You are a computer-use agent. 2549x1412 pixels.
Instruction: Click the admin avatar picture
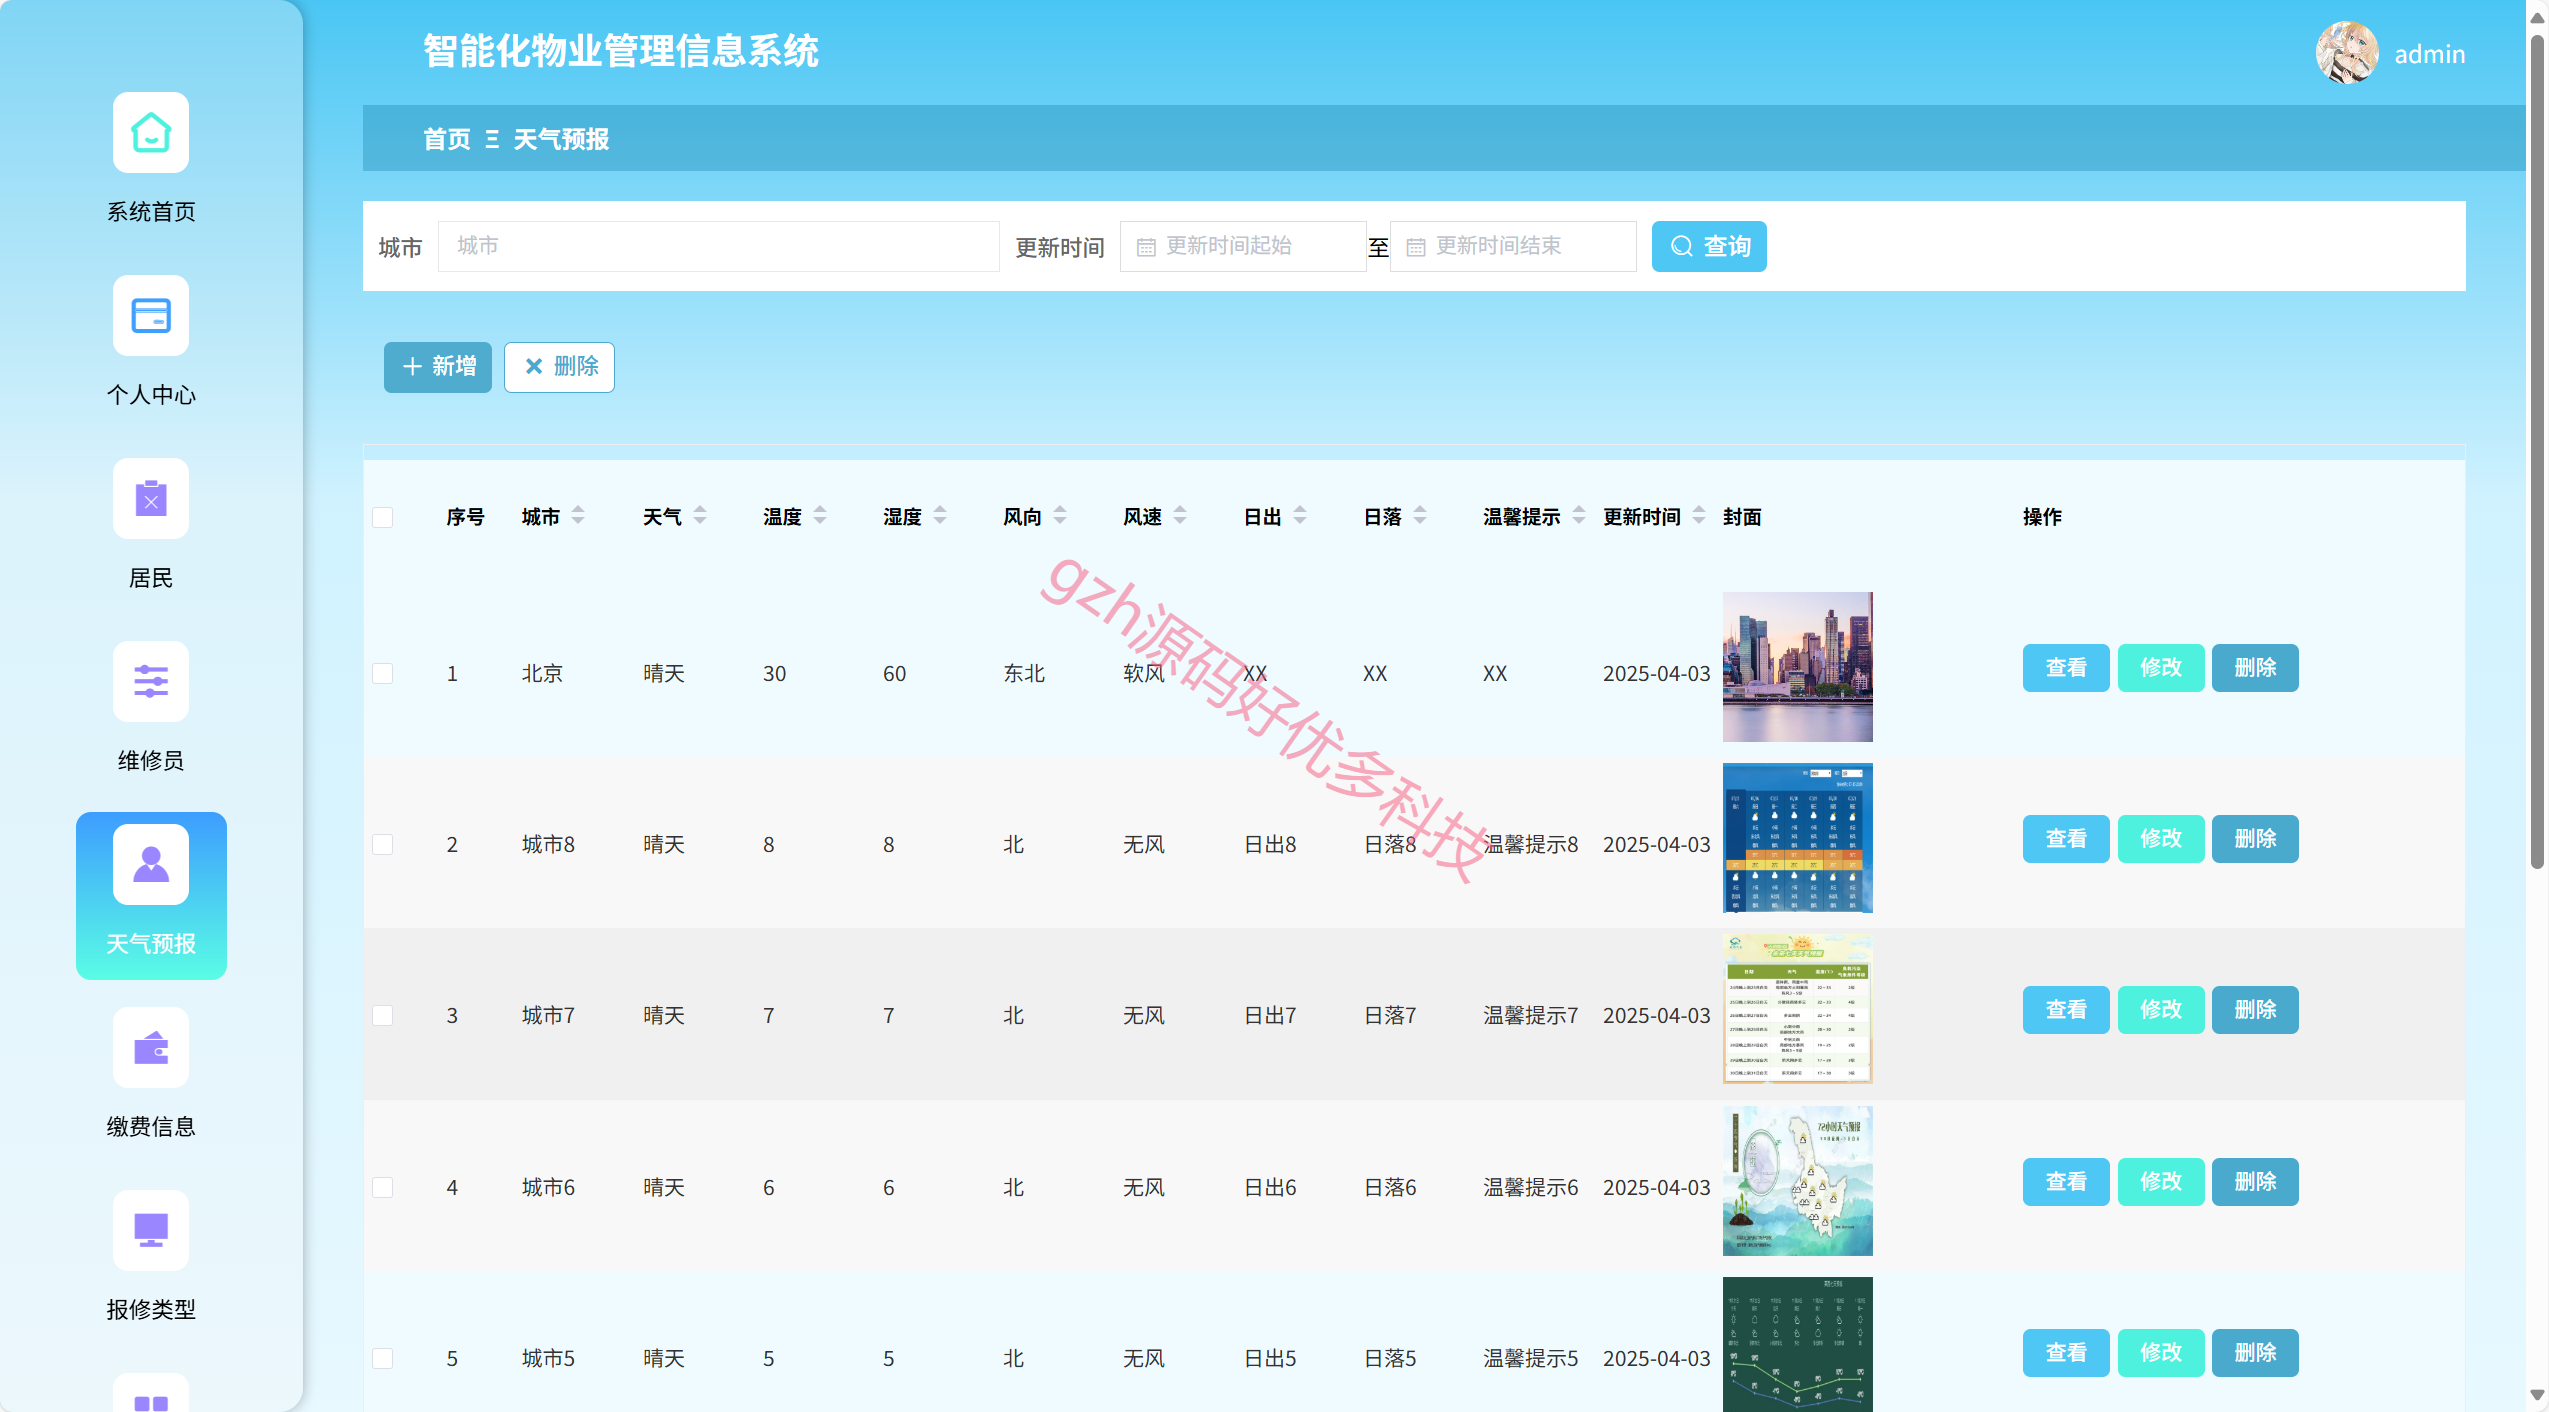pos(2347,53)
